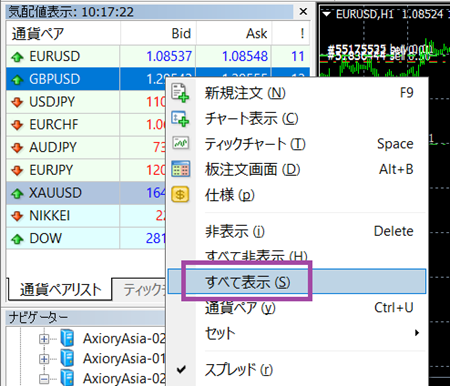Image resolution: width=450 pixels, height=386 pixels.
Task: Click red down arrow beside NIKKEI
Action: point(17,216)
